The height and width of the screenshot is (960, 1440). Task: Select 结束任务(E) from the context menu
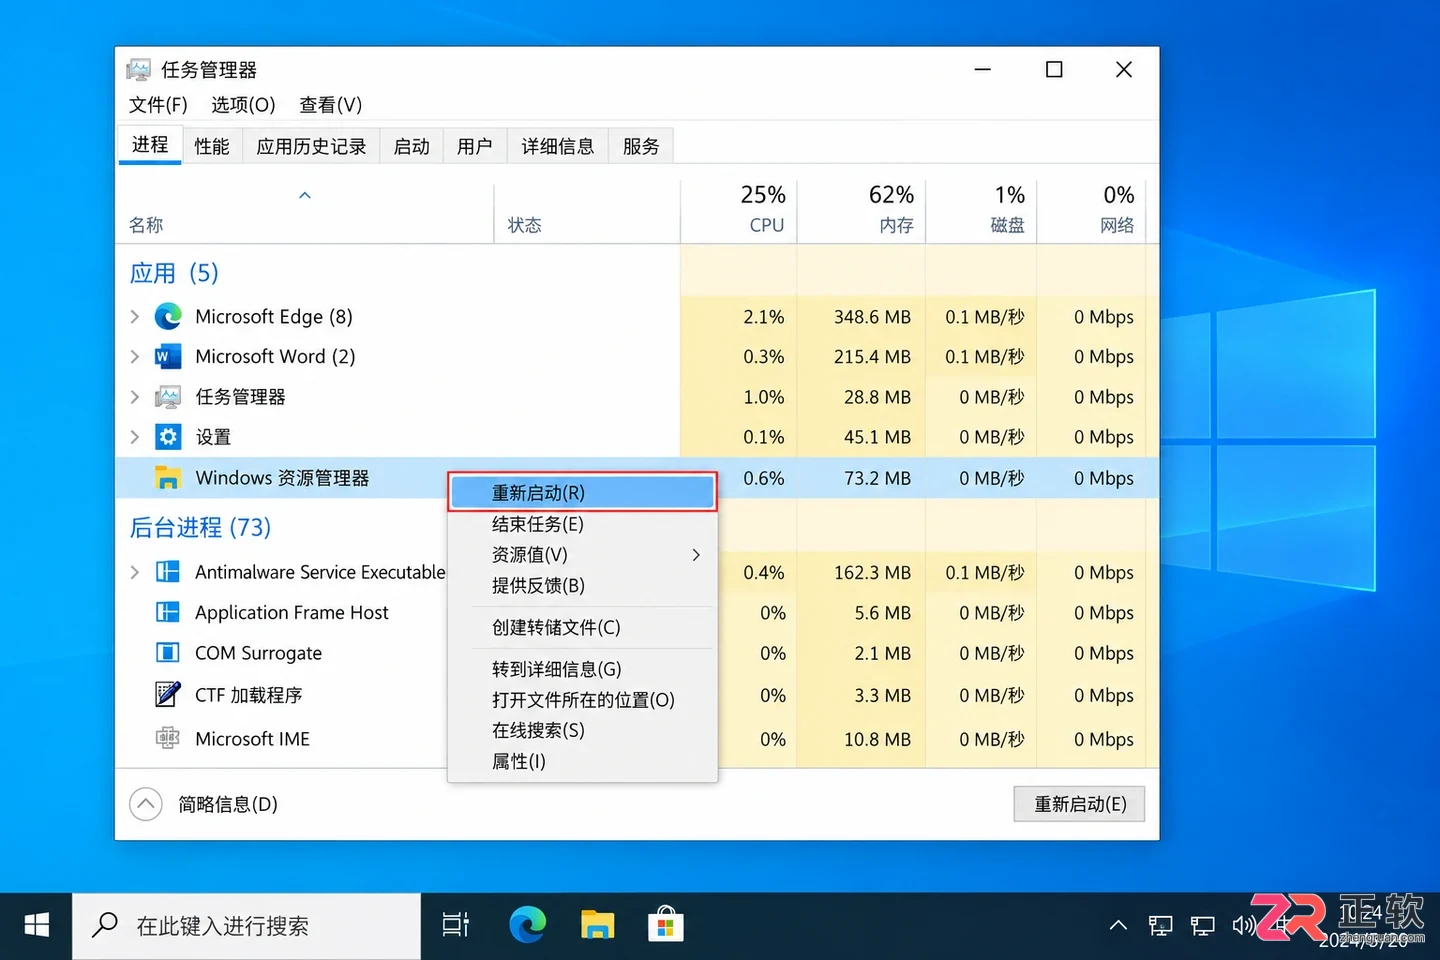point(583,524)
